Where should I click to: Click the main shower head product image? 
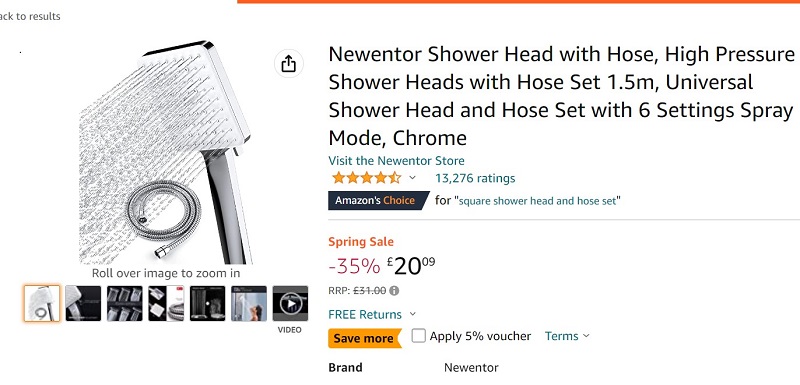[166, 152]
